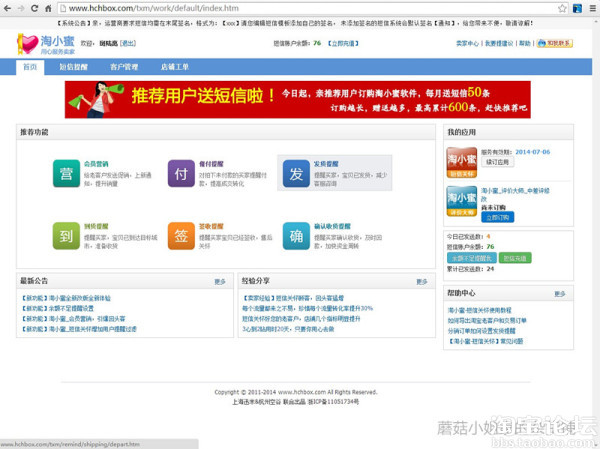Click the orange 签 sign-for reminder icon
Image resolution: width=600 pixels, height=449 pixels.
click(181, 236)
